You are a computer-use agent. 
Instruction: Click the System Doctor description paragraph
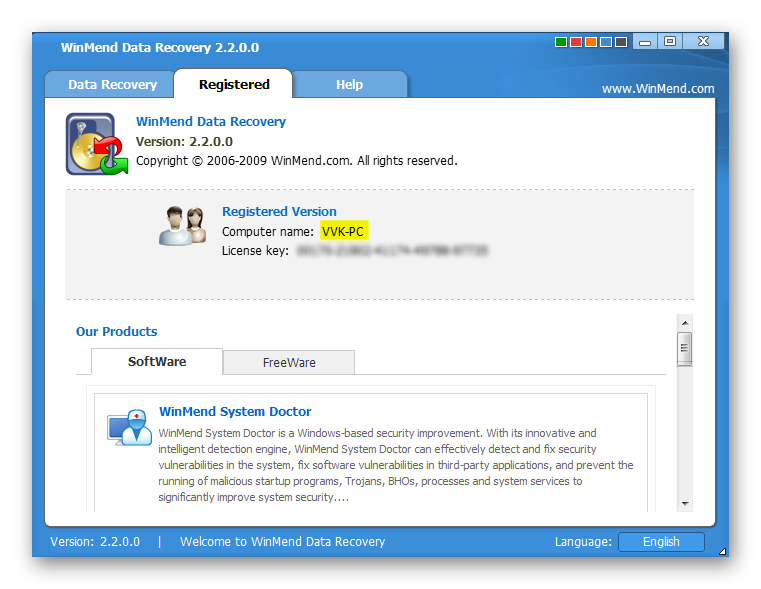coord(396,465)
